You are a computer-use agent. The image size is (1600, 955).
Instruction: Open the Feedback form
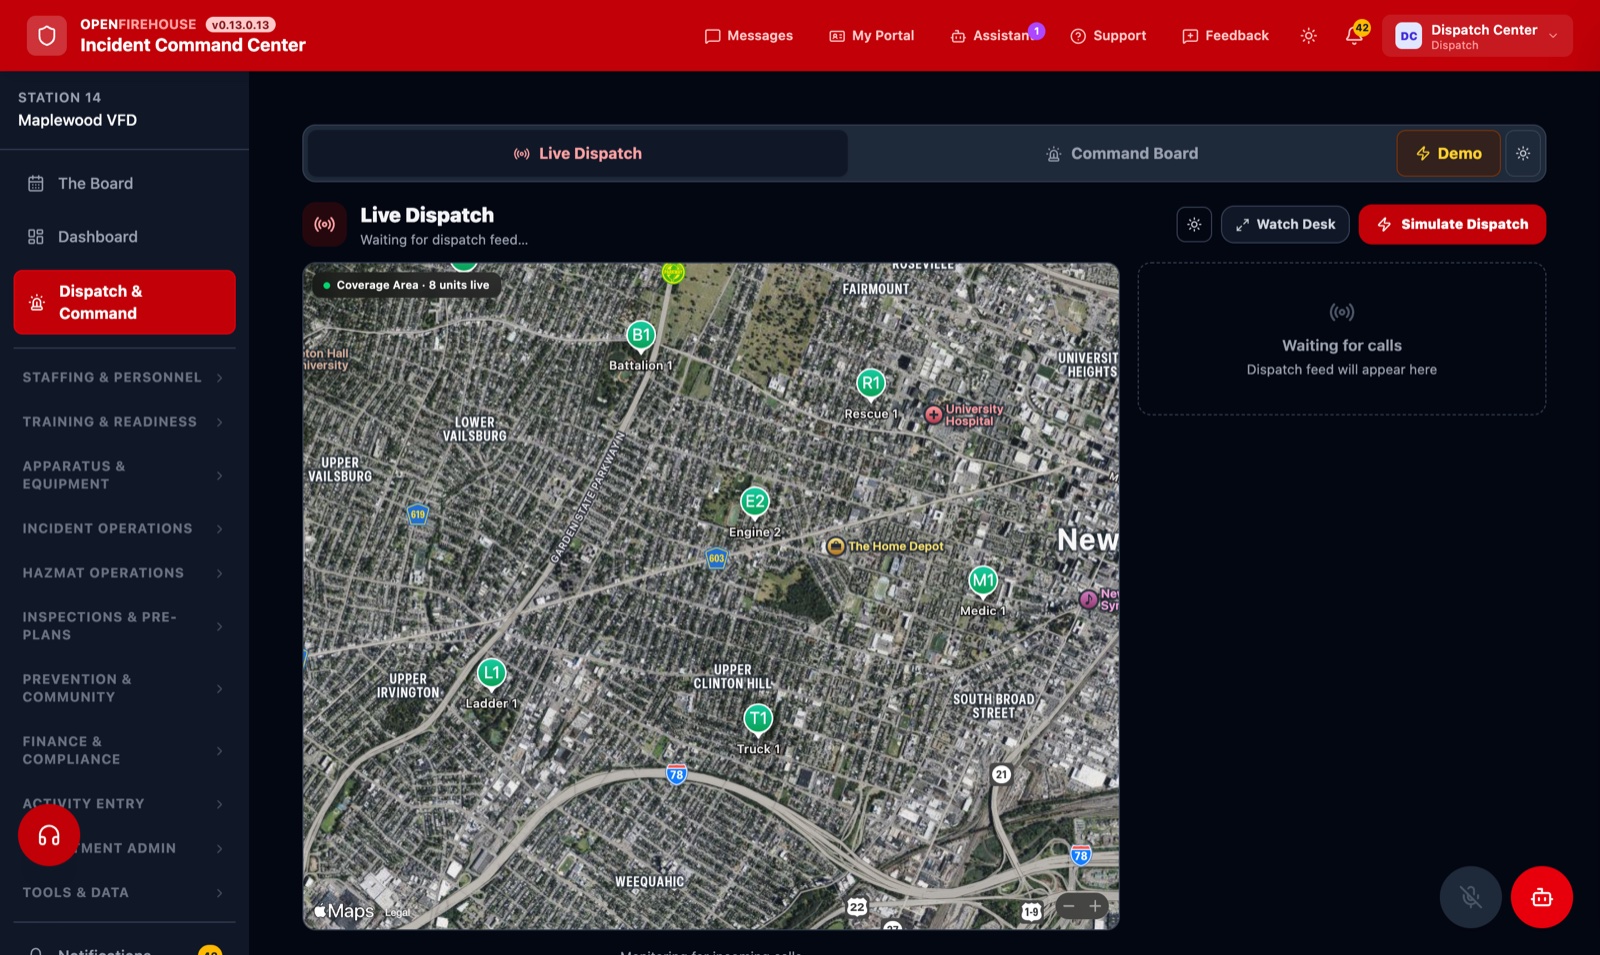1225,36
